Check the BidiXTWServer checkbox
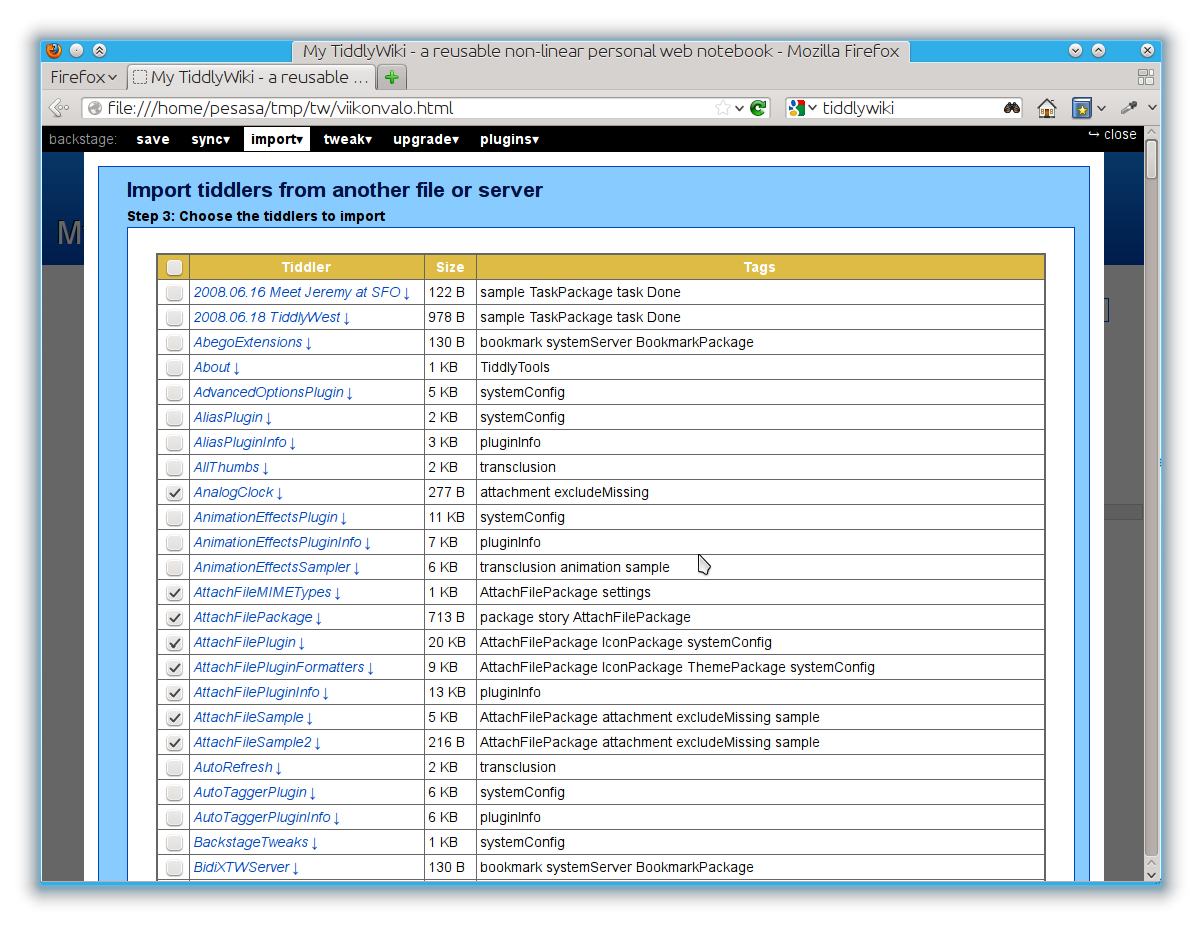Viewport: 1202px width, 925px height. pos(174,867)
